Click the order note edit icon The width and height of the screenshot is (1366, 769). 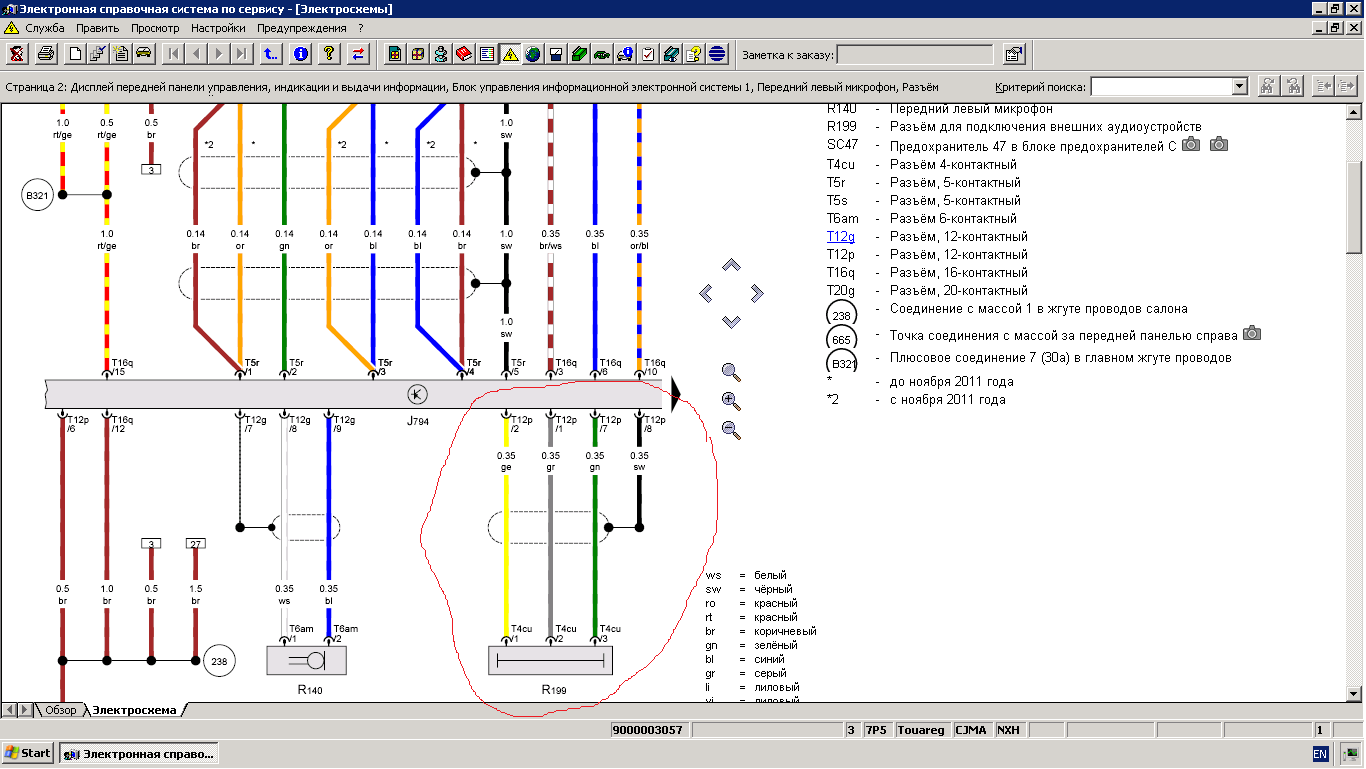pos(1014,53)
